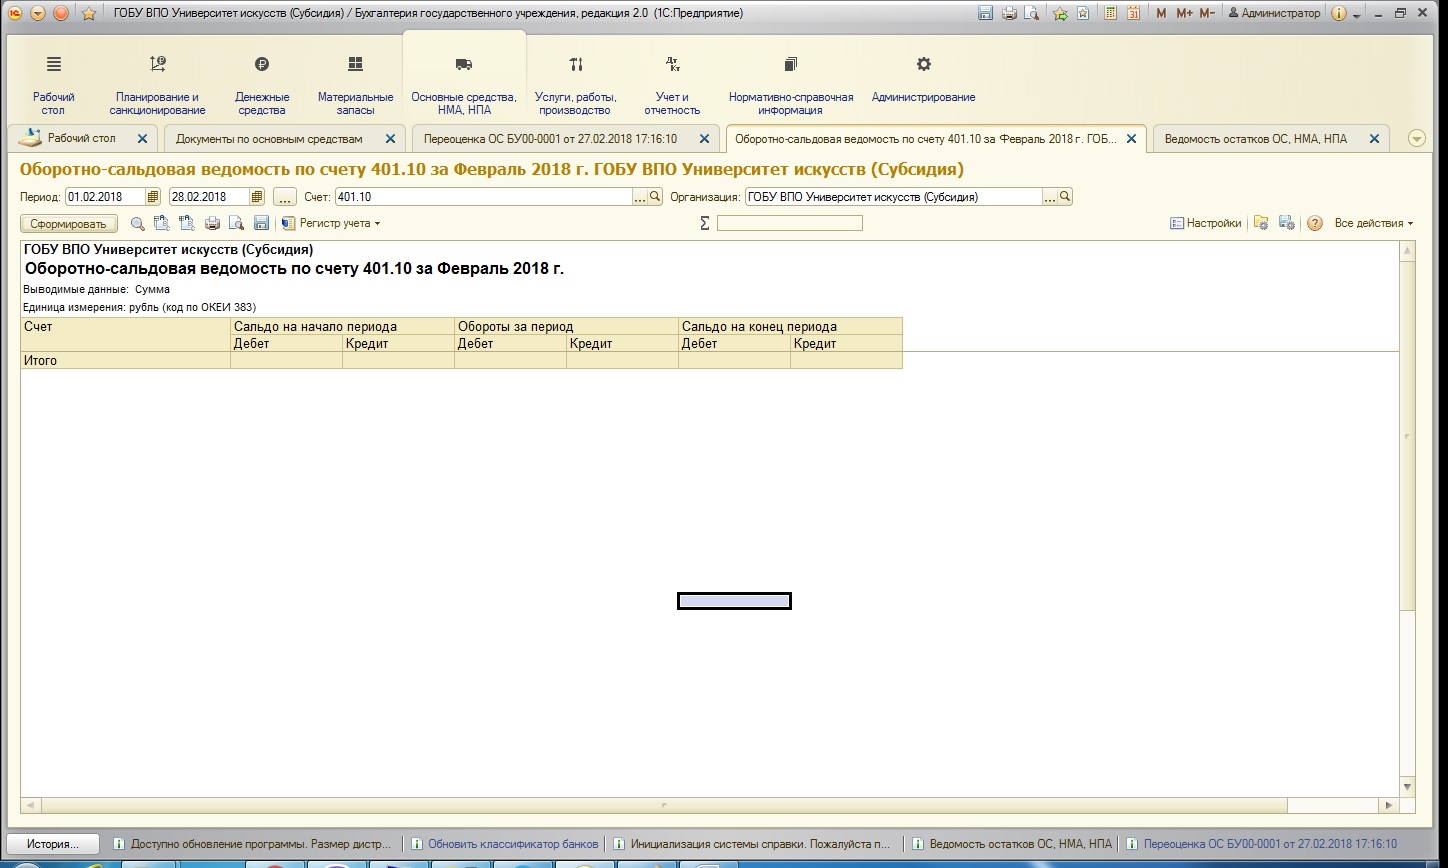This screenshot has height=868, width=1448.
Task: Open the 1C main menu dropdown in title bar
Action: (37, 13)
